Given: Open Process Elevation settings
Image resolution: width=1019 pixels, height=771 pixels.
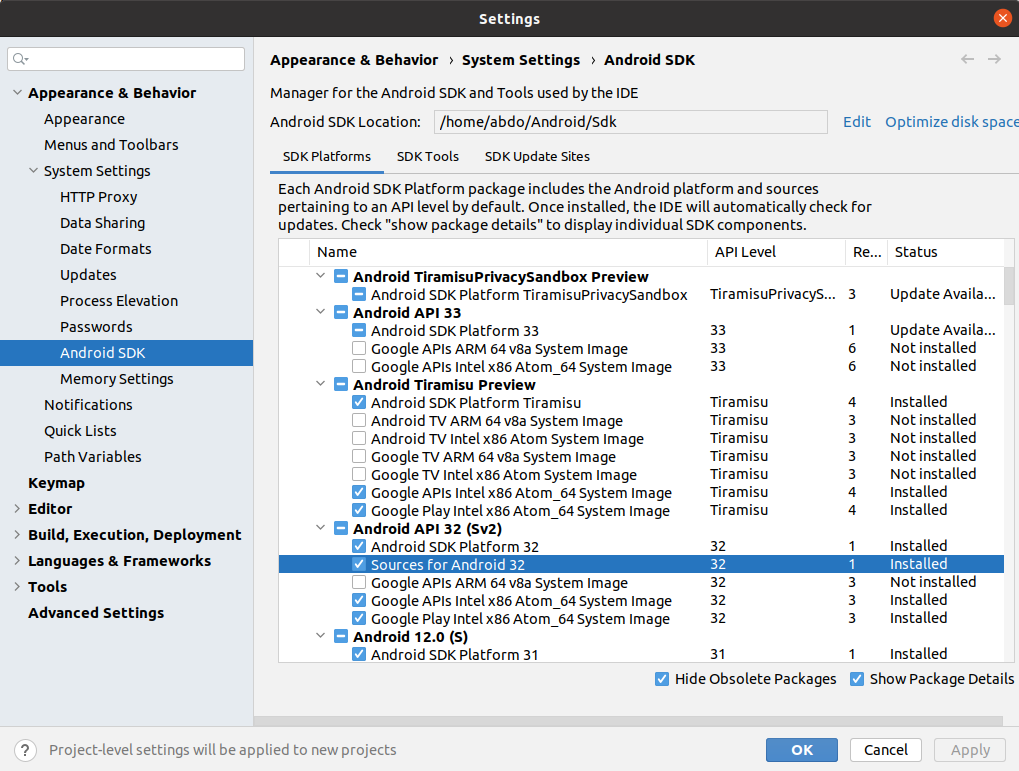Looking at the screenshot, I should [x=119, y=301].
